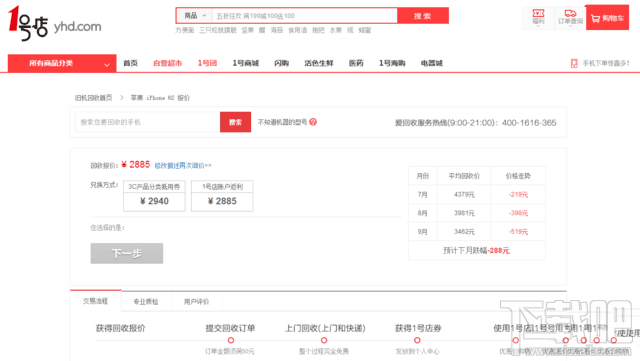The width and height of the screenshot is (640, 361).
Task: Click the -519元 trend value
Action: [518, 232]
